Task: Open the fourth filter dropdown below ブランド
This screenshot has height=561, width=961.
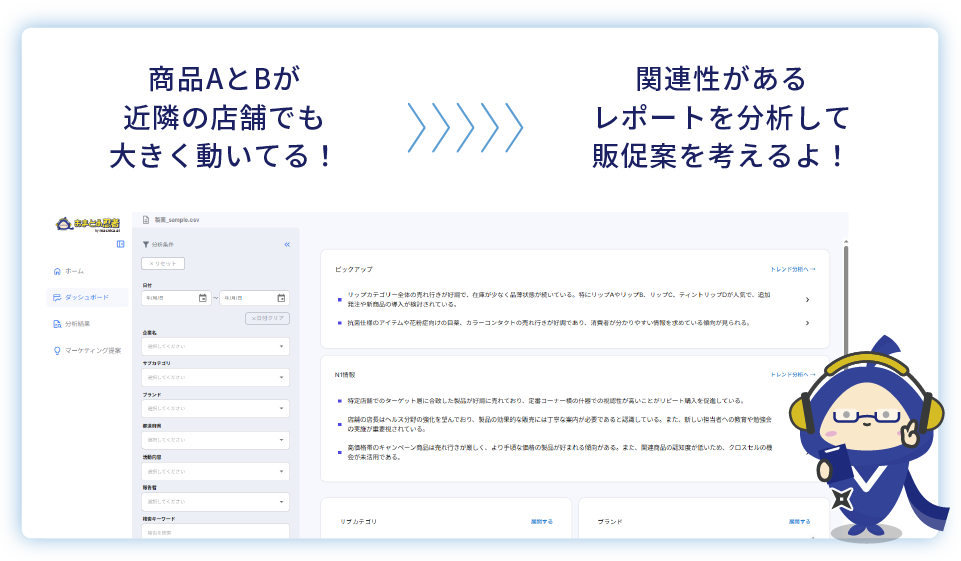Action: (x=215, y=440)
